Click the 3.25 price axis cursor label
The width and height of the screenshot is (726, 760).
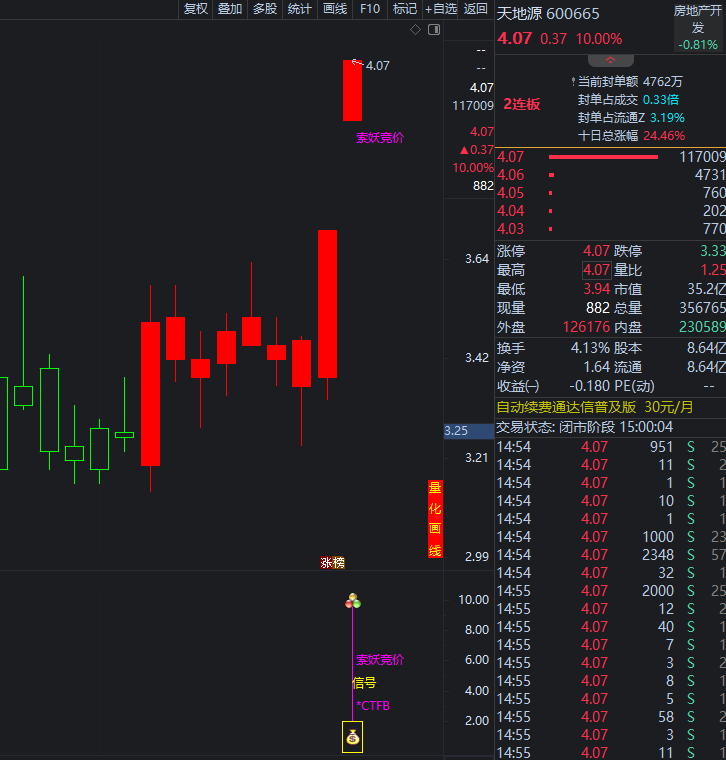pyautogui.click(x=468, y=431)
